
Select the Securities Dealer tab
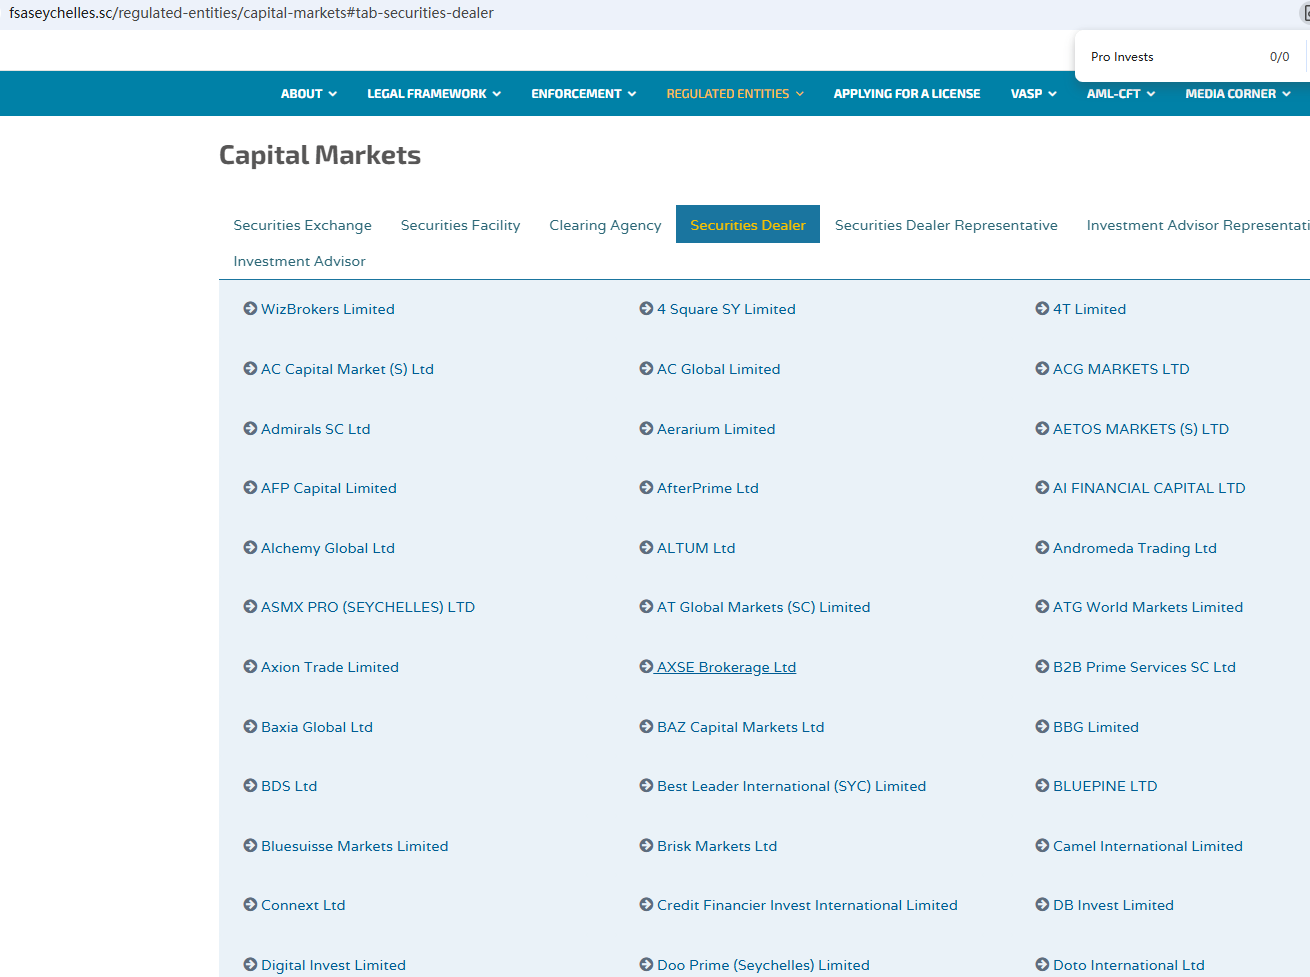pos(748,224)
